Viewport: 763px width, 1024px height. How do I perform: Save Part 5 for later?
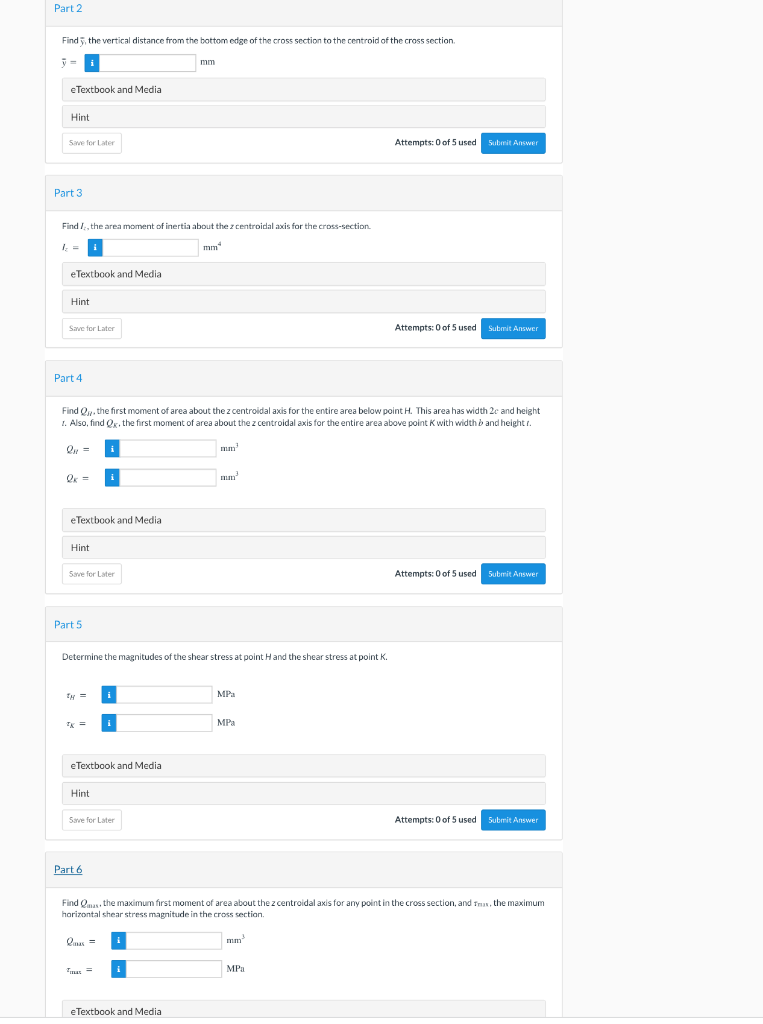pyautogui.click(x=91, y=820)
